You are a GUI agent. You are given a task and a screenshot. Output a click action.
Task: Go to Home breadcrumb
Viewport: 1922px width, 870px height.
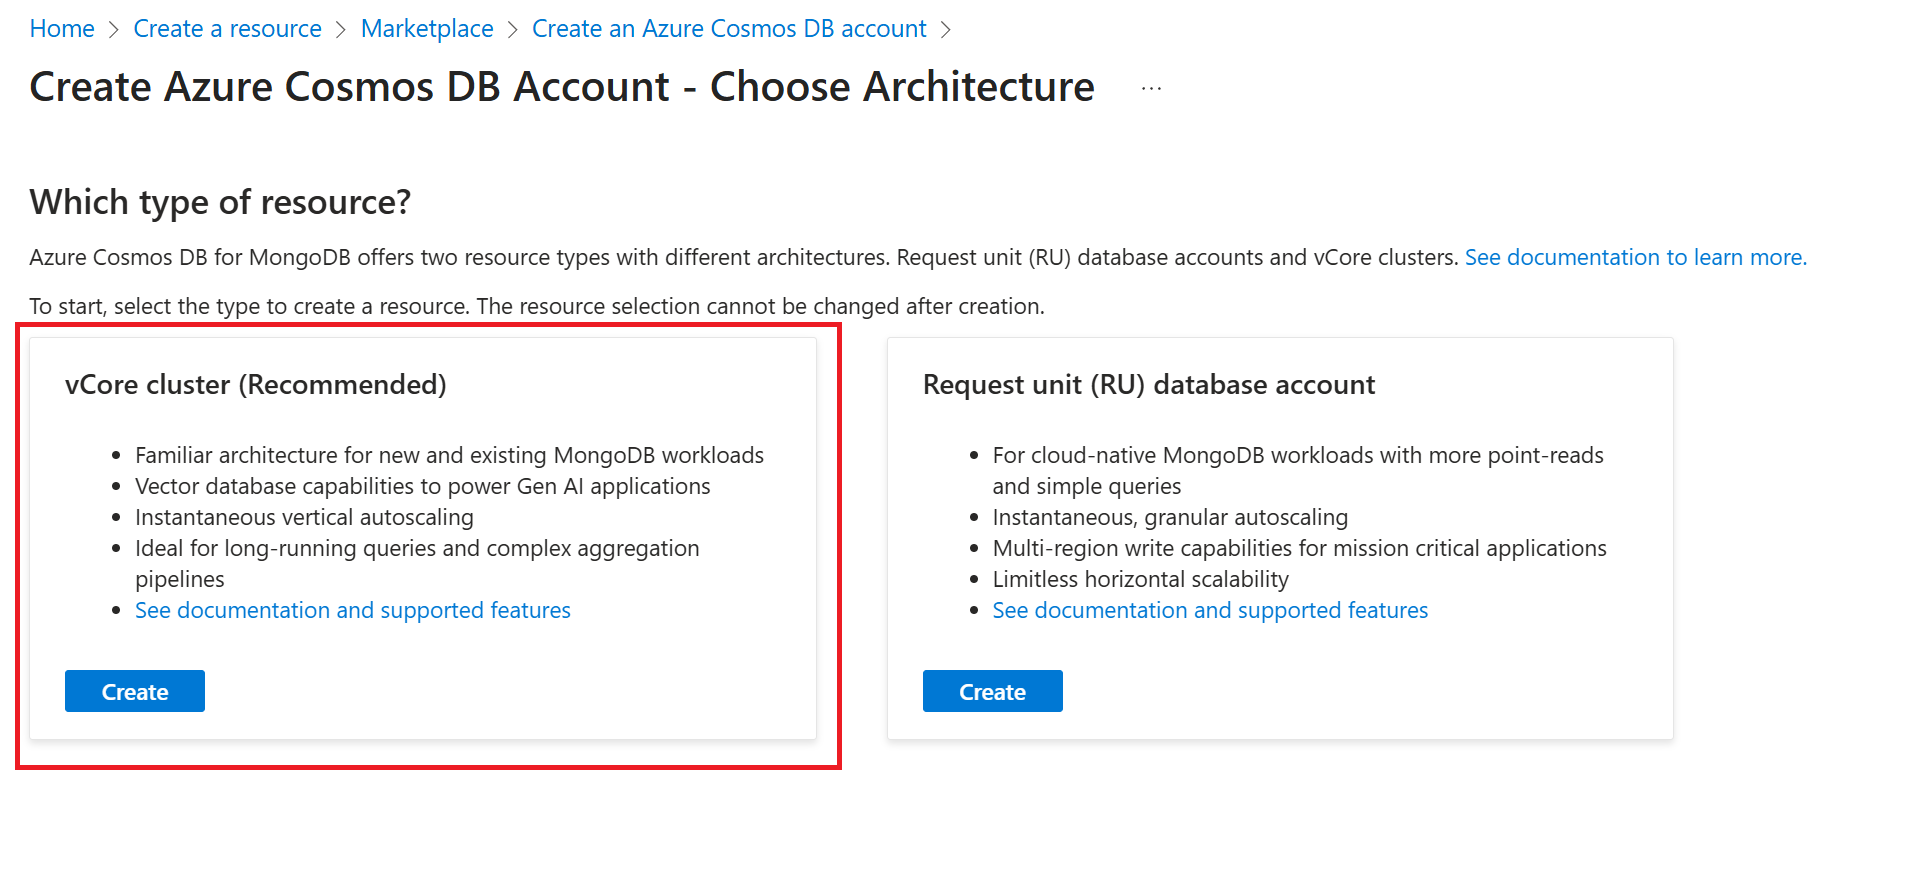pyautogui.click(x=62, y=29)
